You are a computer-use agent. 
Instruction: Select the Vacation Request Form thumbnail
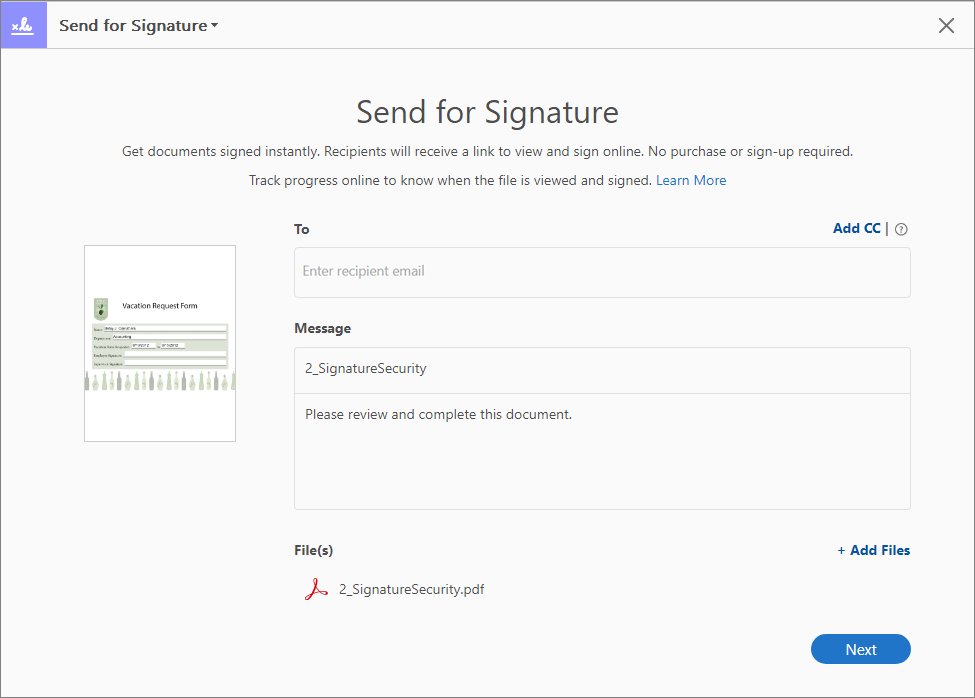pos(160,343)
